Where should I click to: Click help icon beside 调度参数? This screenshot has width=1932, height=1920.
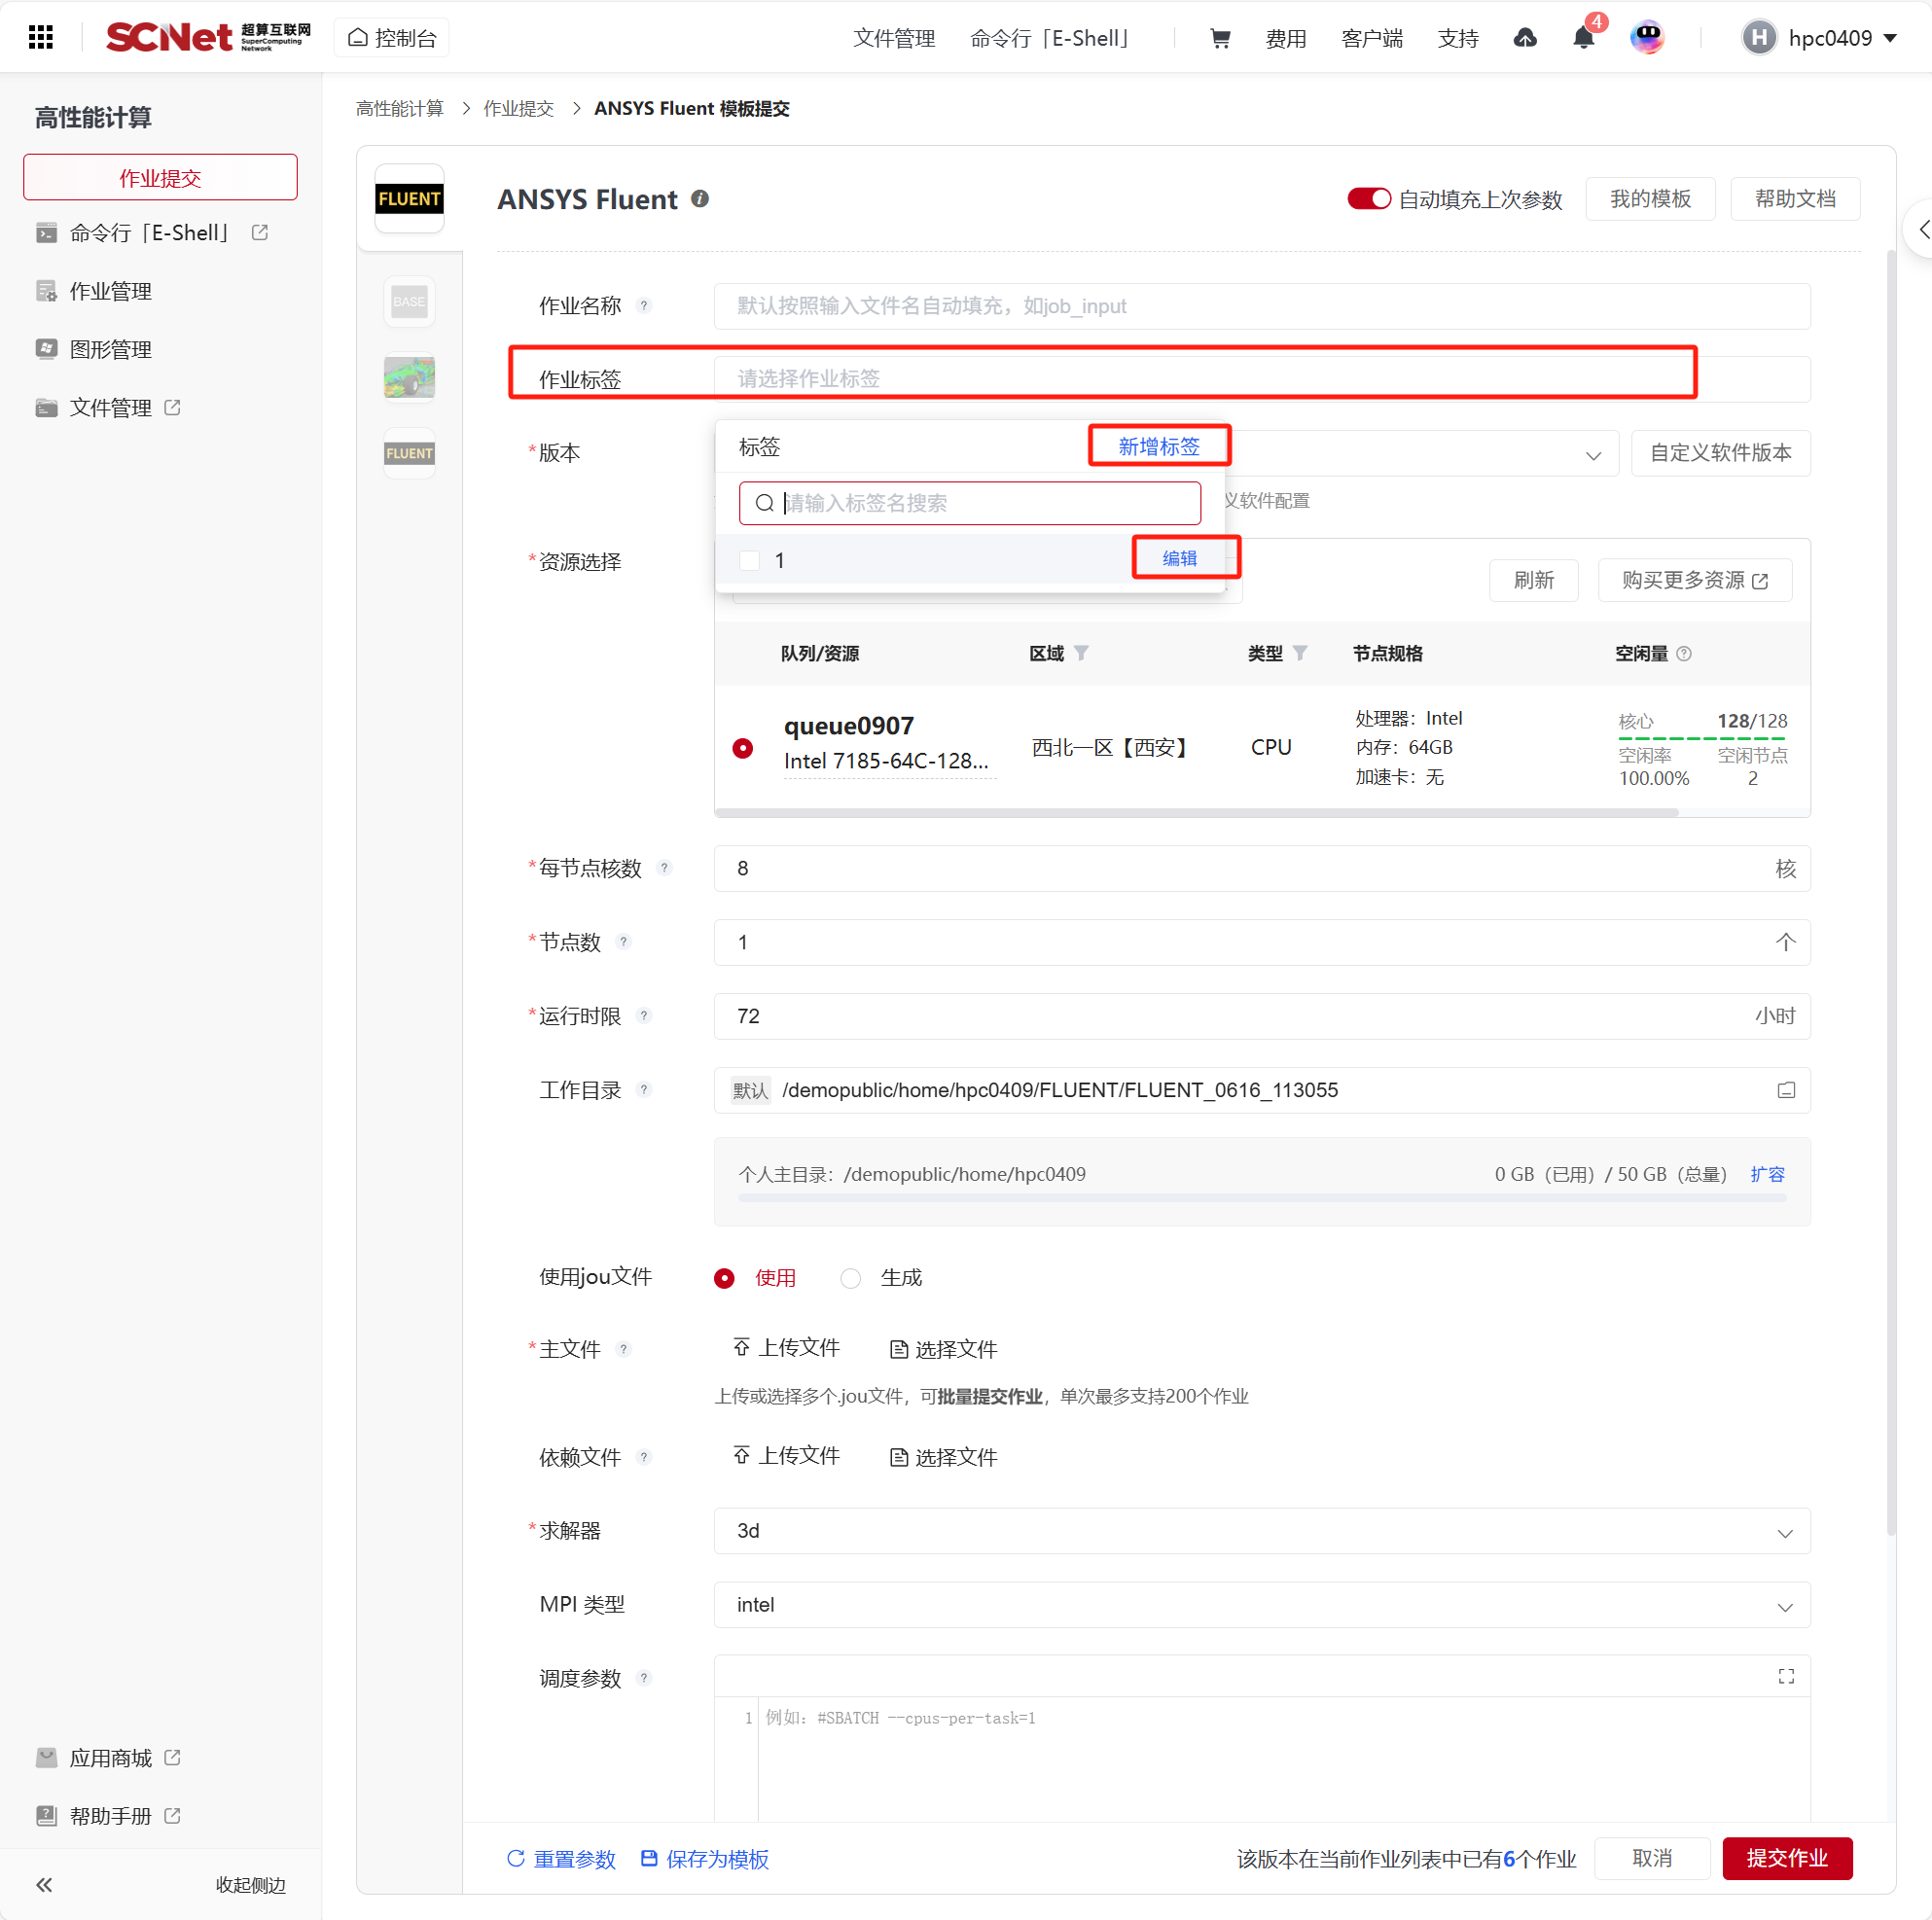pos(644,1678)
